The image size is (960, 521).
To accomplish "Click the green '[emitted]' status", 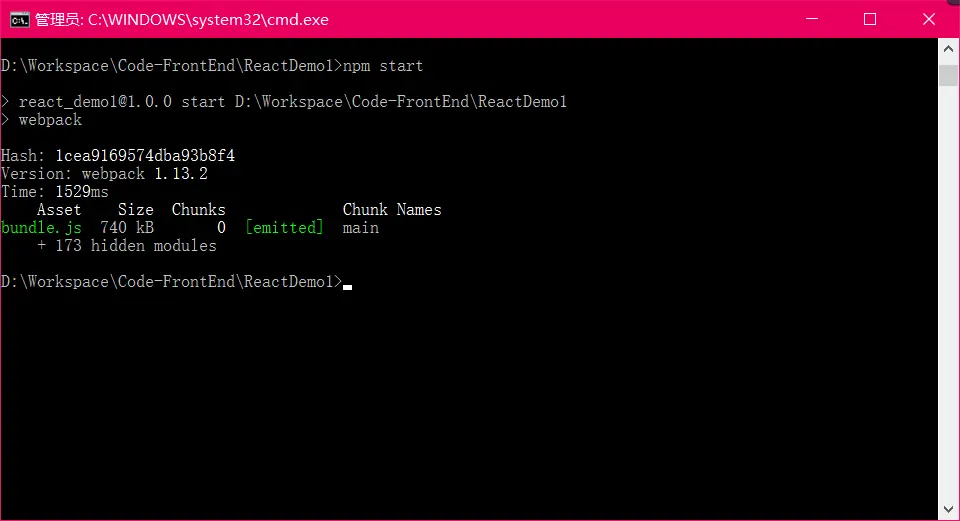I will [x=284, y=228].
